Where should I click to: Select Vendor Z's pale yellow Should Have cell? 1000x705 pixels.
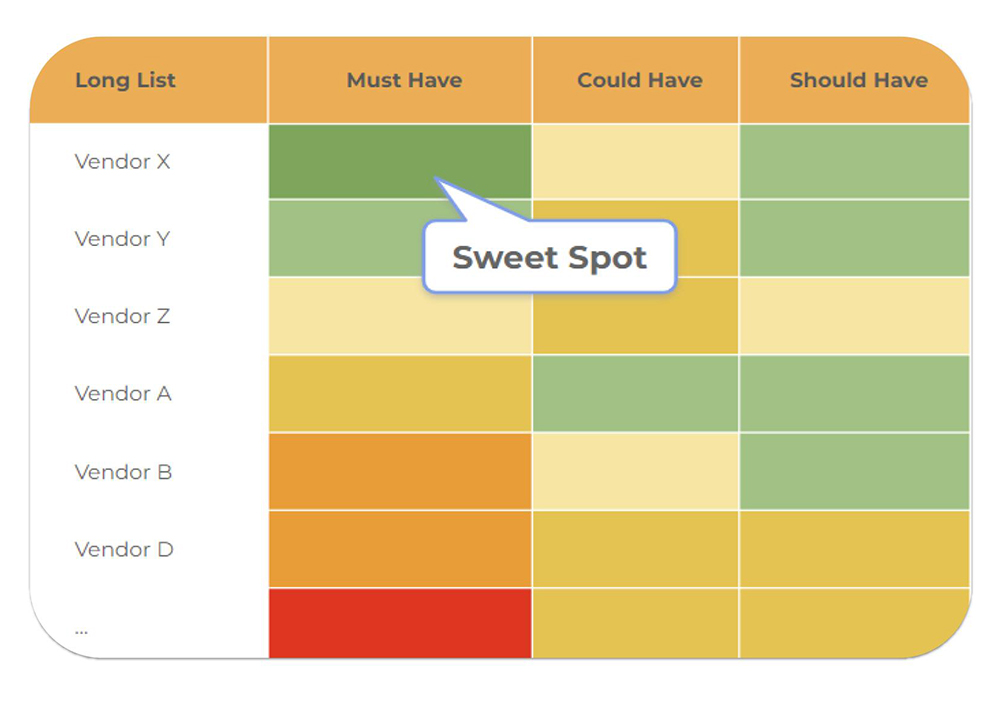[x=854, y=316]
